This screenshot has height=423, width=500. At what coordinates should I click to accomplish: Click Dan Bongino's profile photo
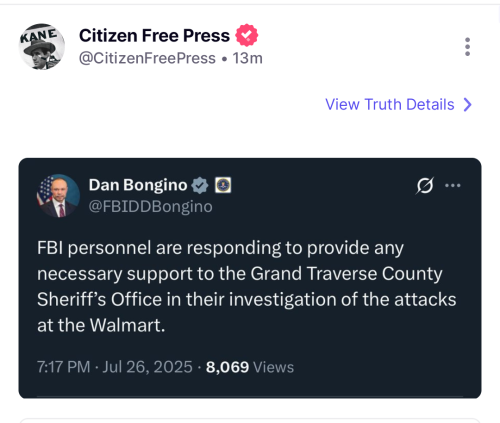(x=58, y=196)
